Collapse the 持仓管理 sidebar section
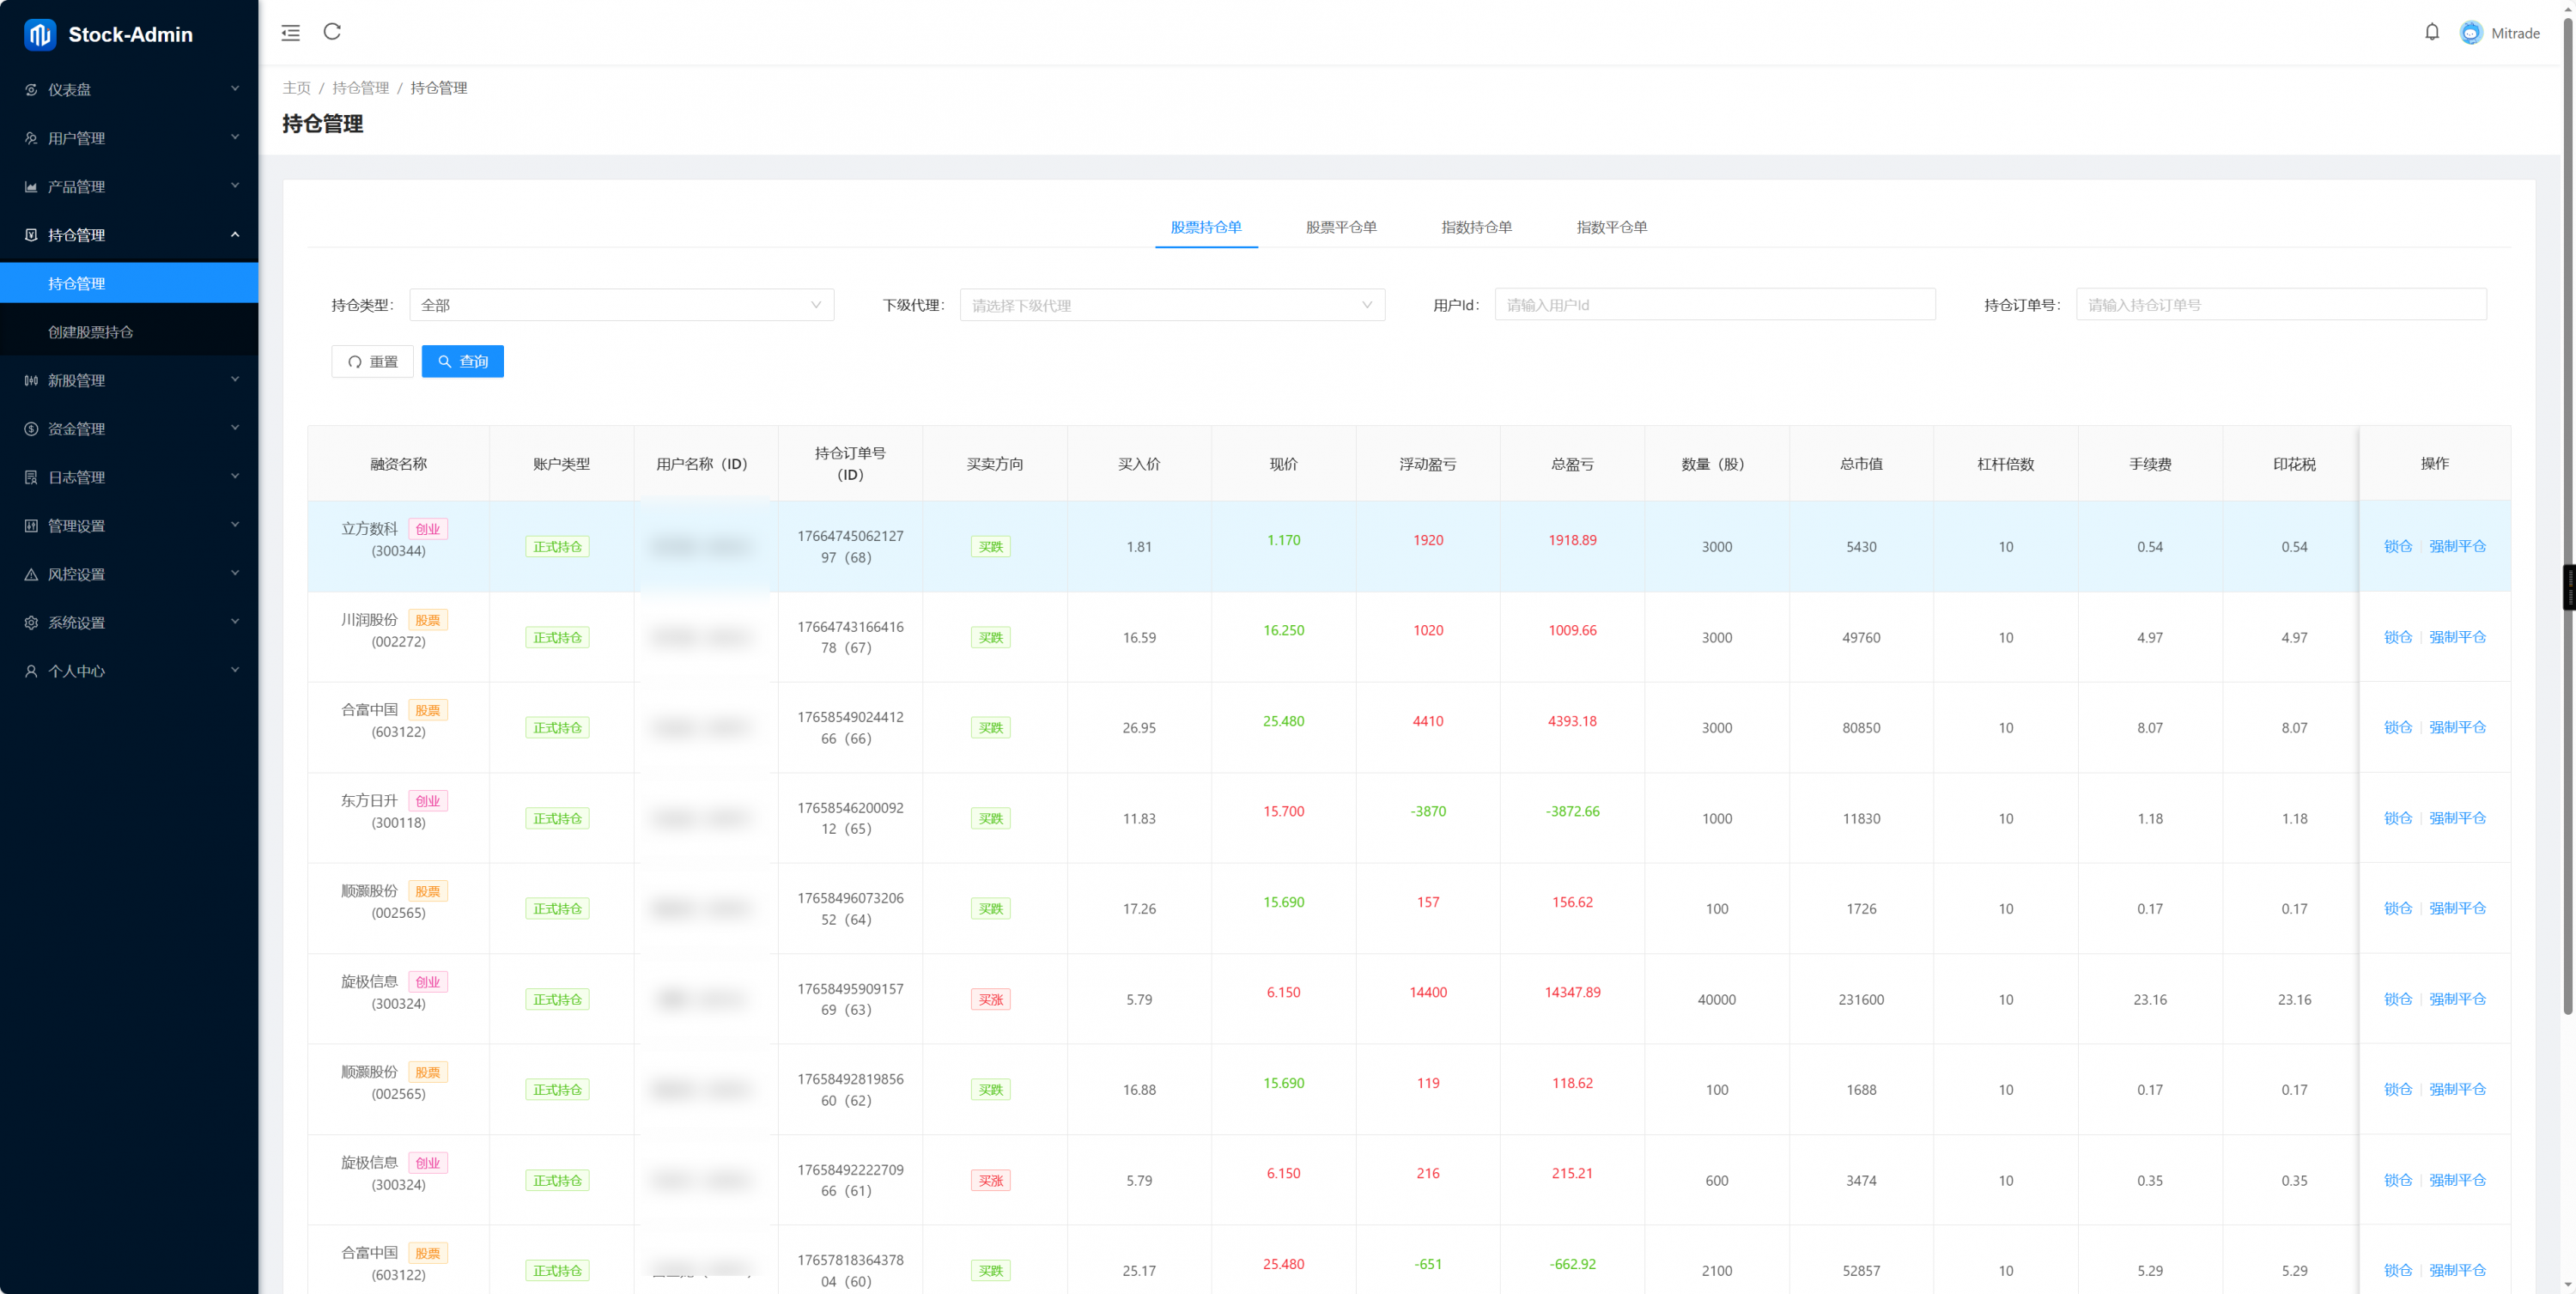 [129, 235]
